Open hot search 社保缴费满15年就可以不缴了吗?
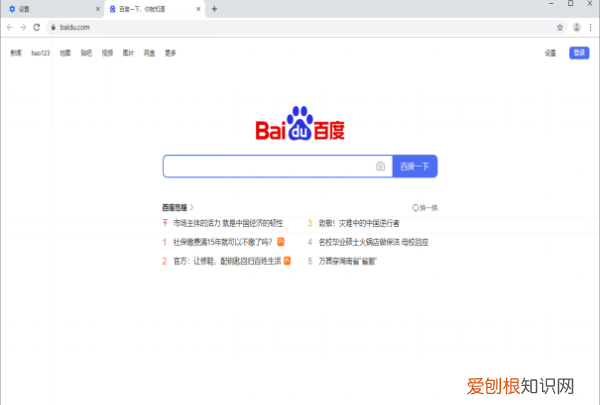The width and height of the screenshot is (600, 405). (x=223, y=242)
